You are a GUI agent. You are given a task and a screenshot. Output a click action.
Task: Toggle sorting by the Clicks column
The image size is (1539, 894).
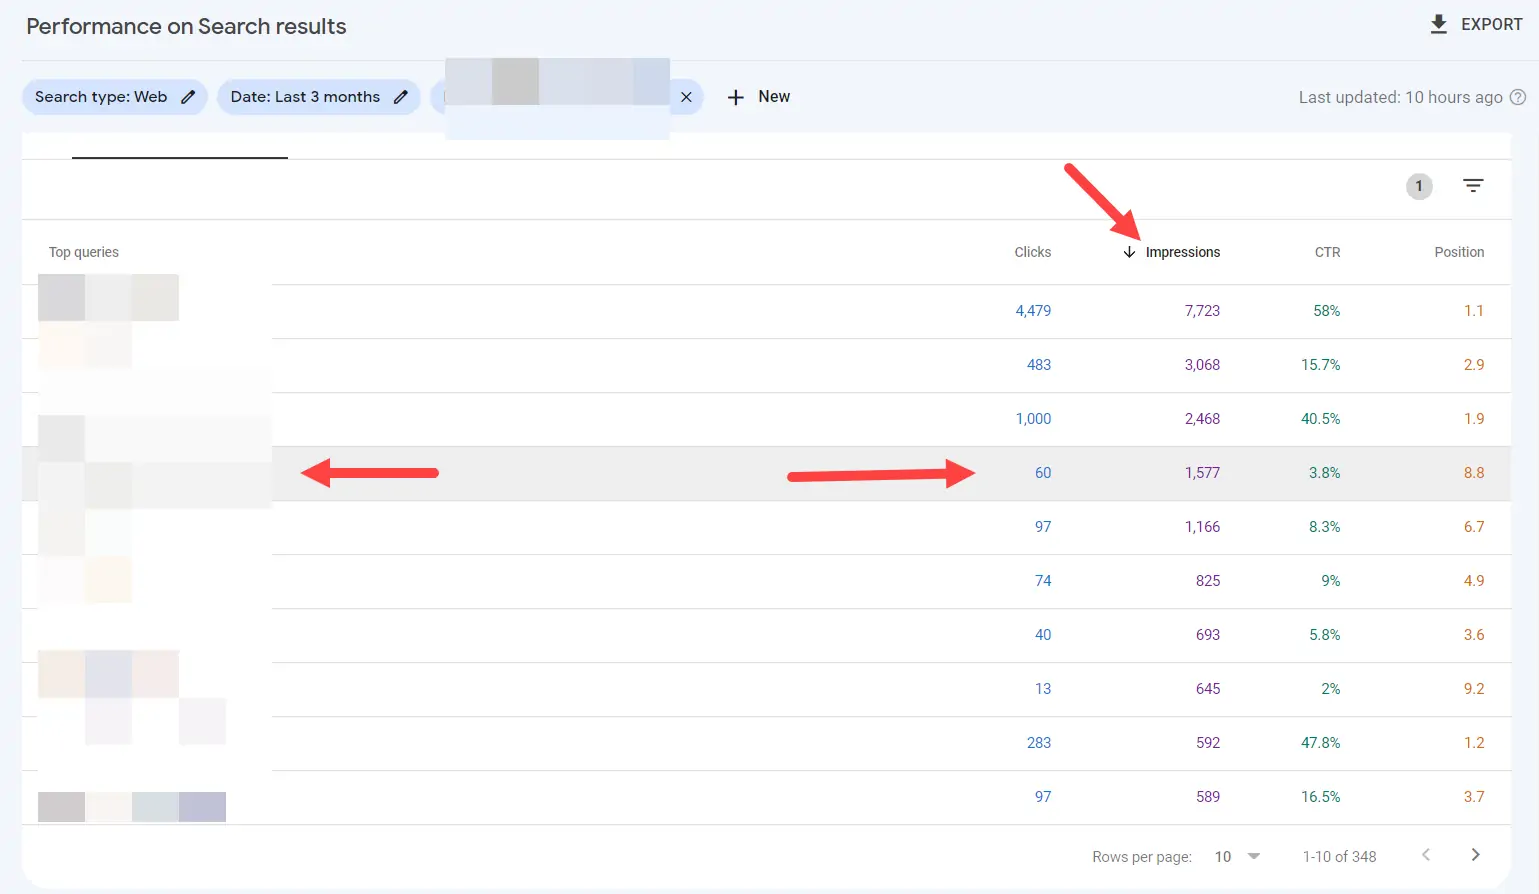tap(1032, 252)
